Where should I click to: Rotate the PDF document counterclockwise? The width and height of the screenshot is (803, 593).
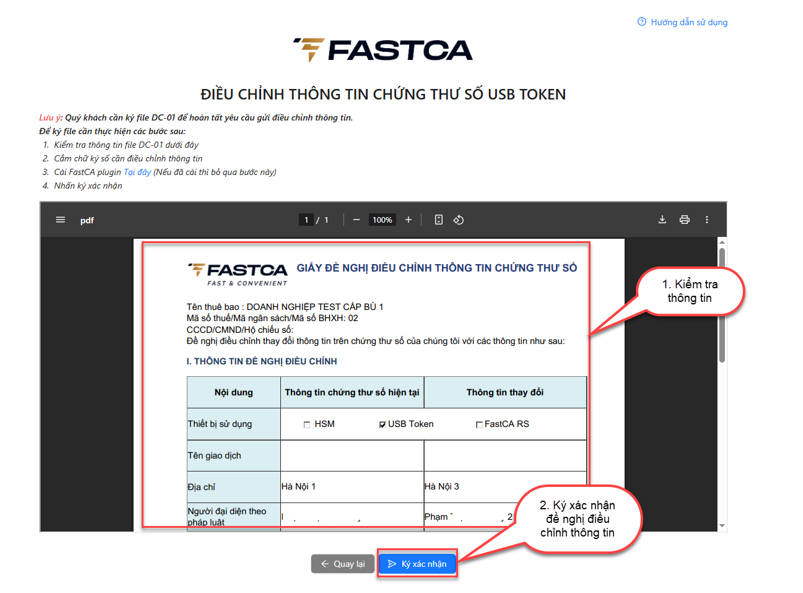[x=459, y=220]
